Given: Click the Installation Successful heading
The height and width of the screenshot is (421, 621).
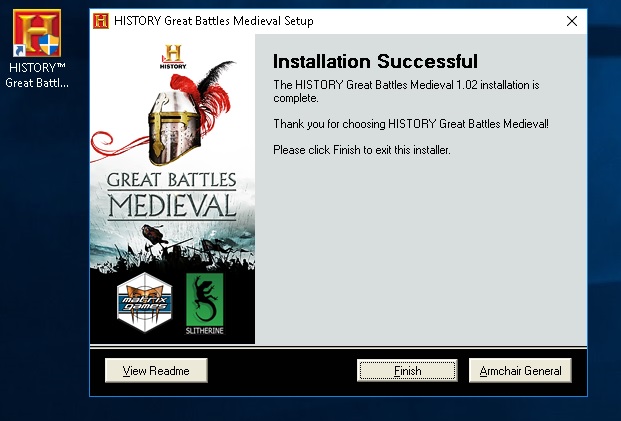Looking at the screenshot, I should click(x=375, y=61).
